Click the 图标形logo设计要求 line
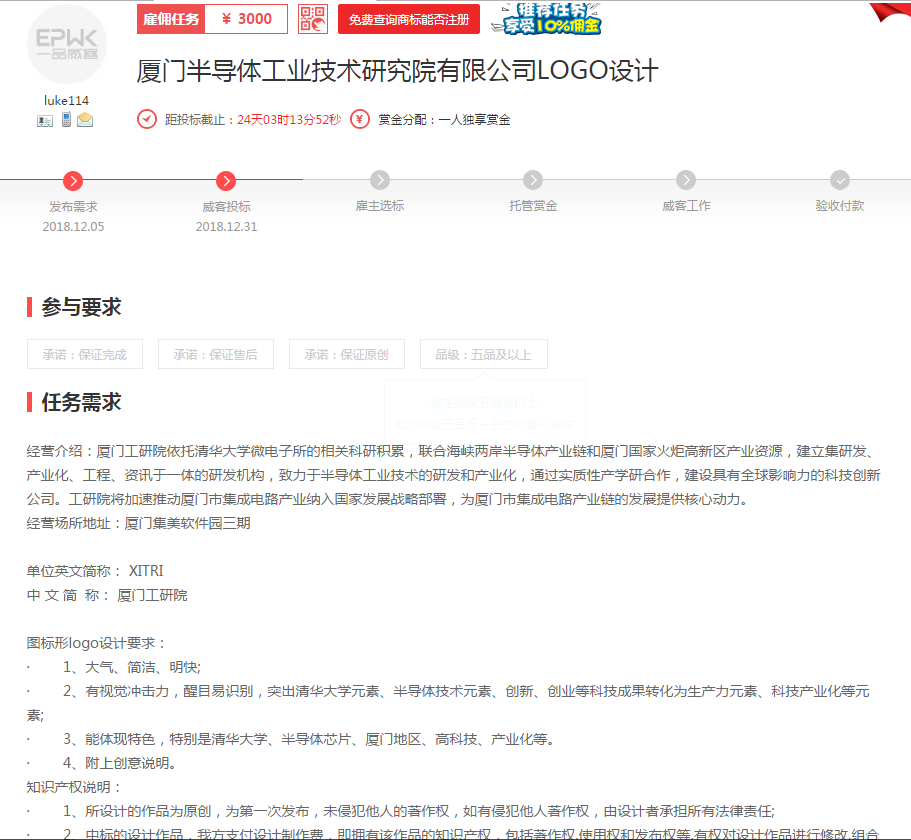Viewport: 911px width, 840px height. coord(96,643)
